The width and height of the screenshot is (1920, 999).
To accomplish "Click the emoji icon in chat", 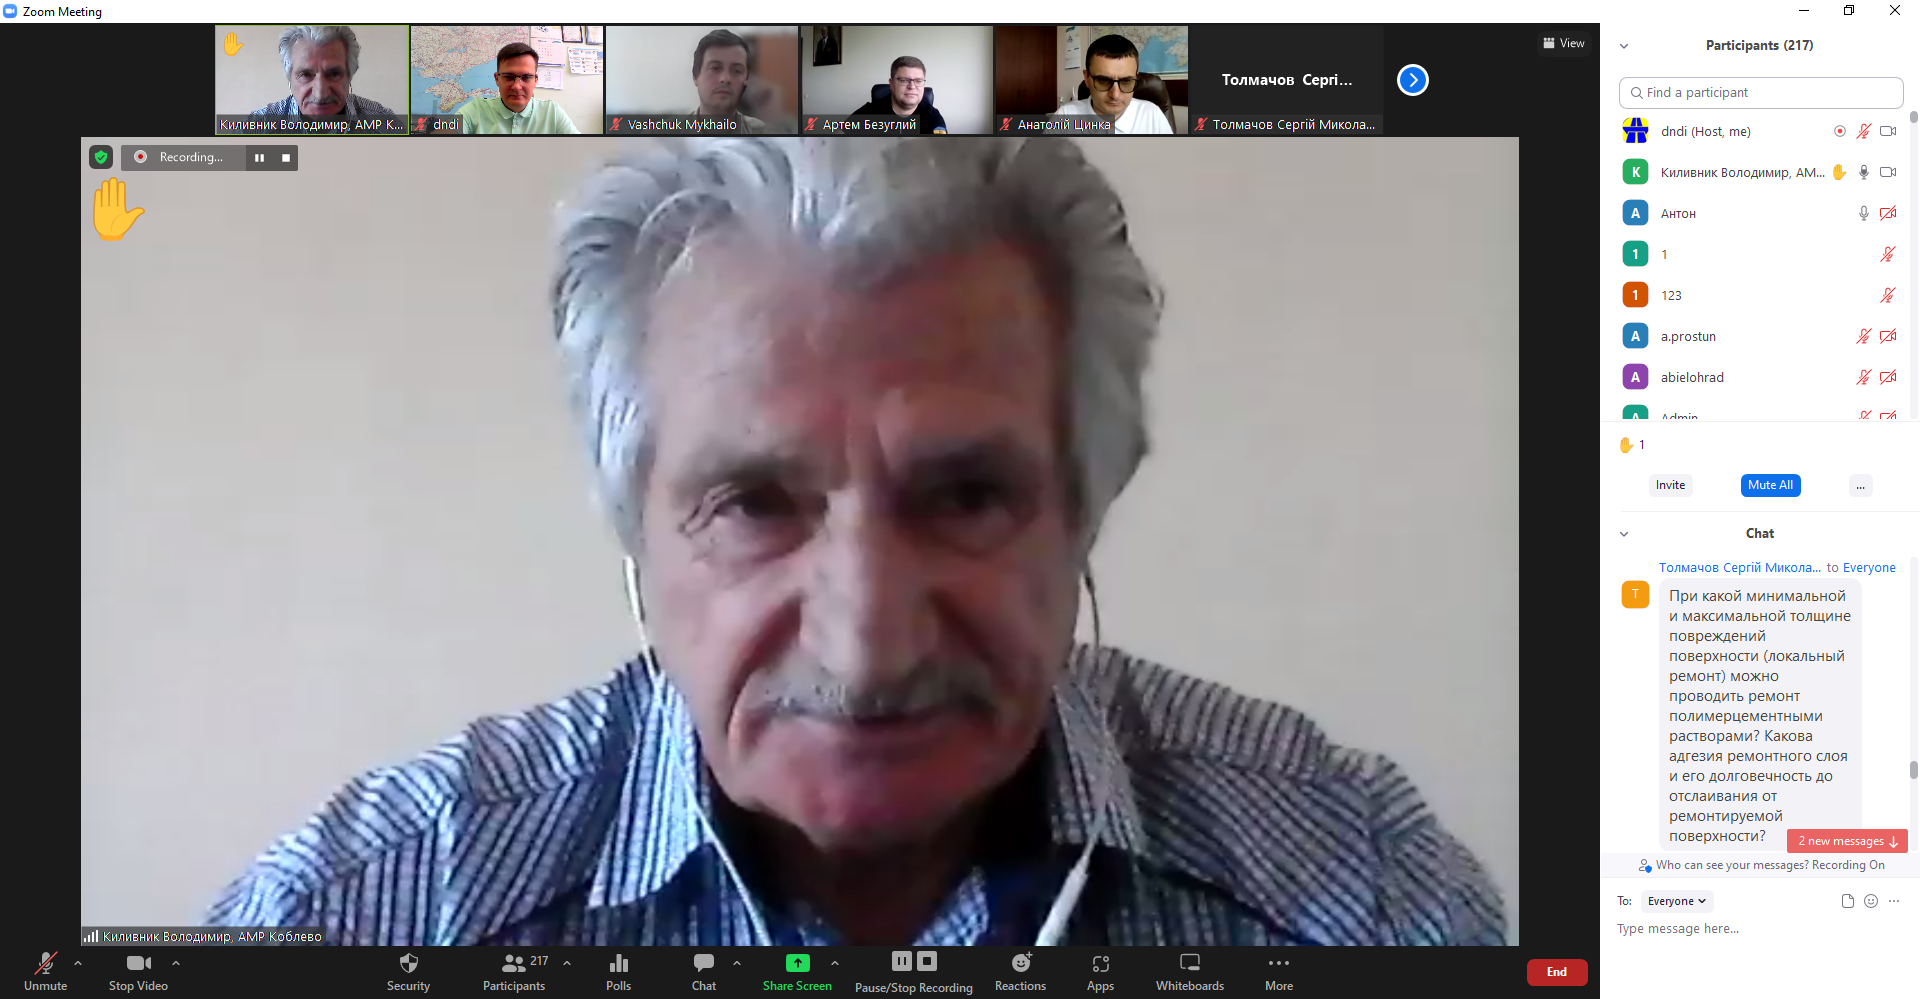I will 1871,901.
